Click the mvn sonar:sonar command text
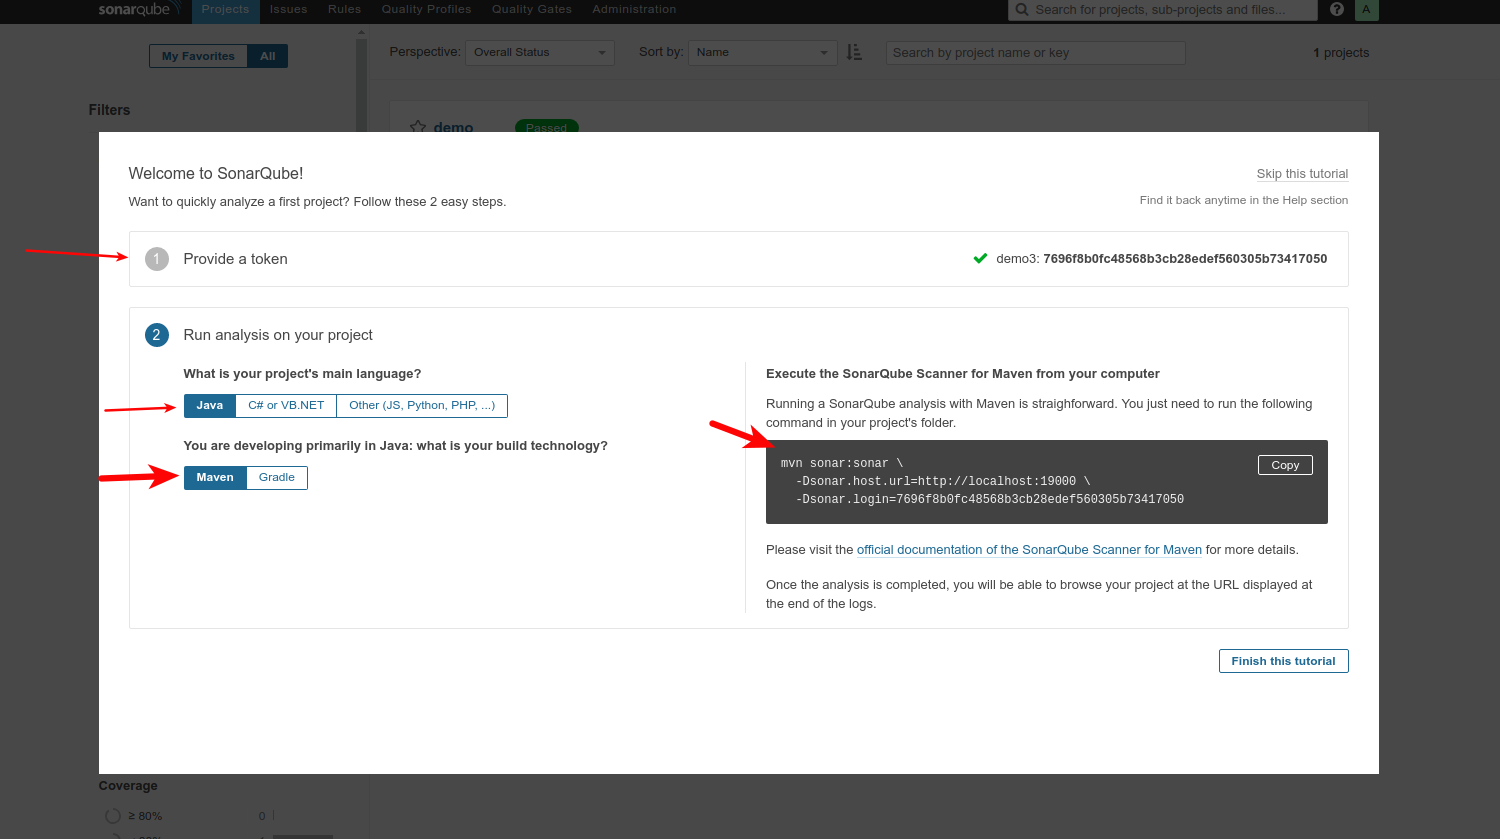1500x839 pixels. (x=842, y=464)
